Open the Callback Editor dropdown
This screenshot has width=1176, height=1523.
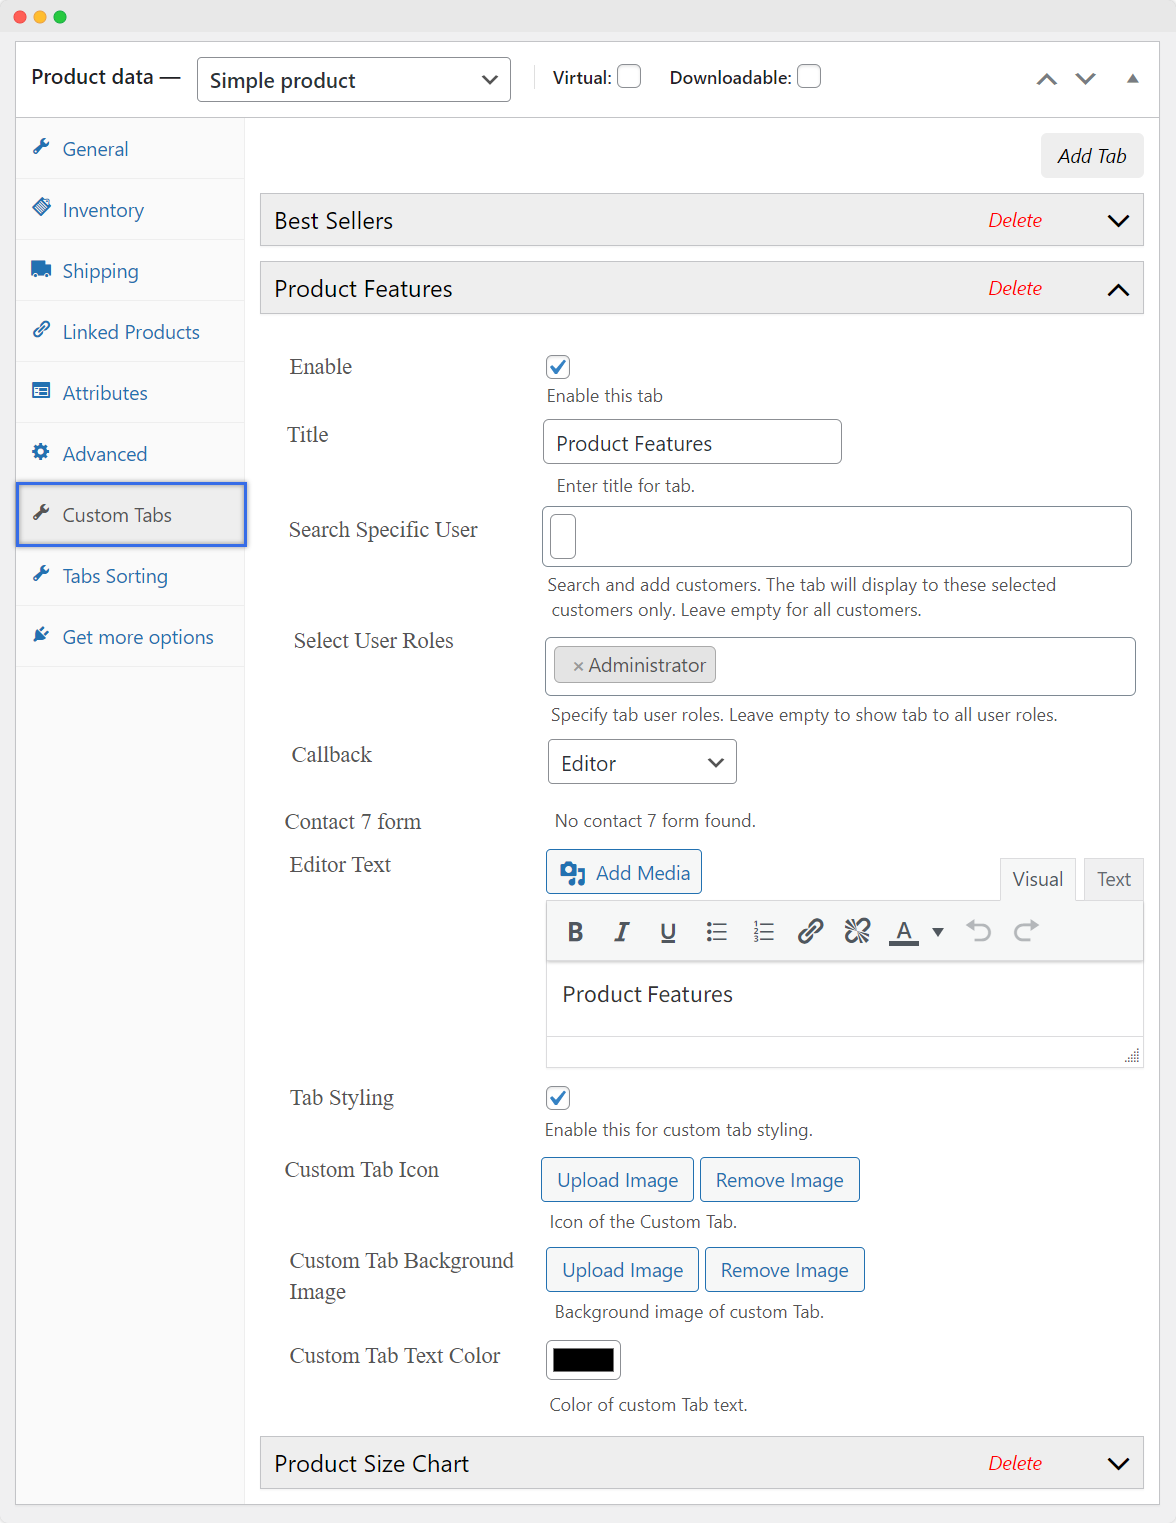point(642,763)
